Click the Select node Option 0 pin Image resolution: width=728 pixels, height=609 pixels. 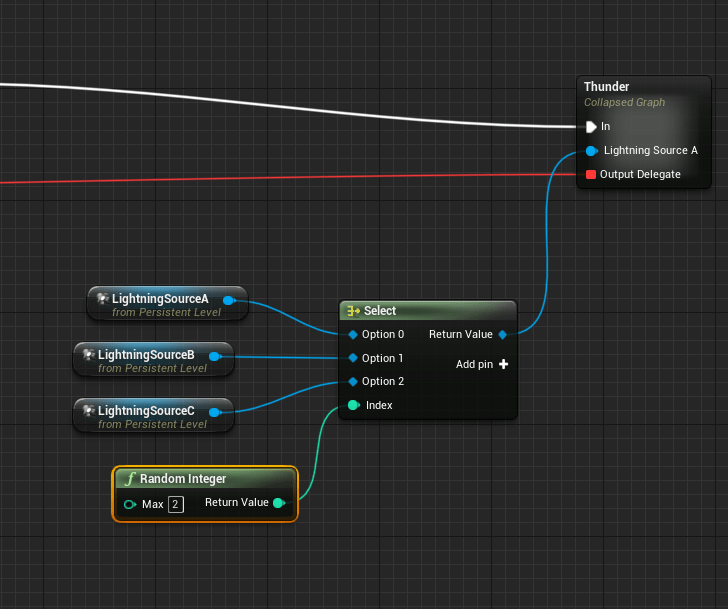(352, 334)
